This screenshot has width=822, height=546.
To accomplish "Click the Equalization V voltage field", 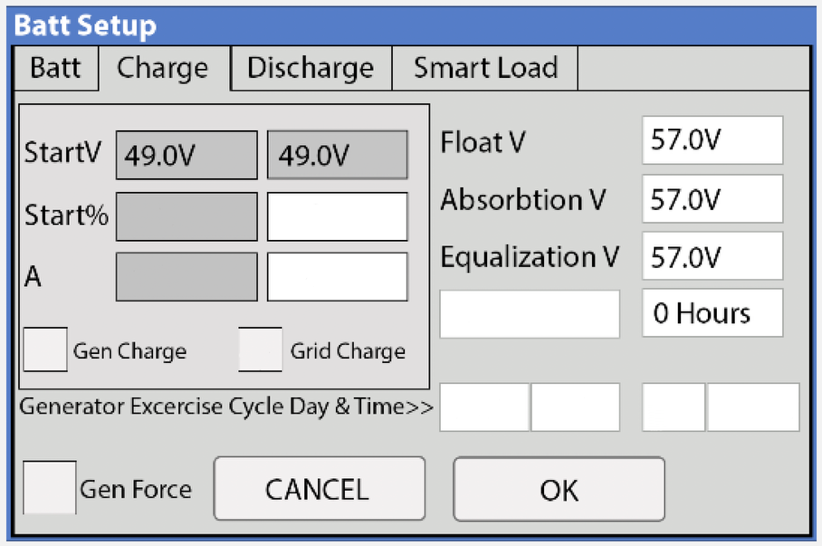I will coord(712,256).
